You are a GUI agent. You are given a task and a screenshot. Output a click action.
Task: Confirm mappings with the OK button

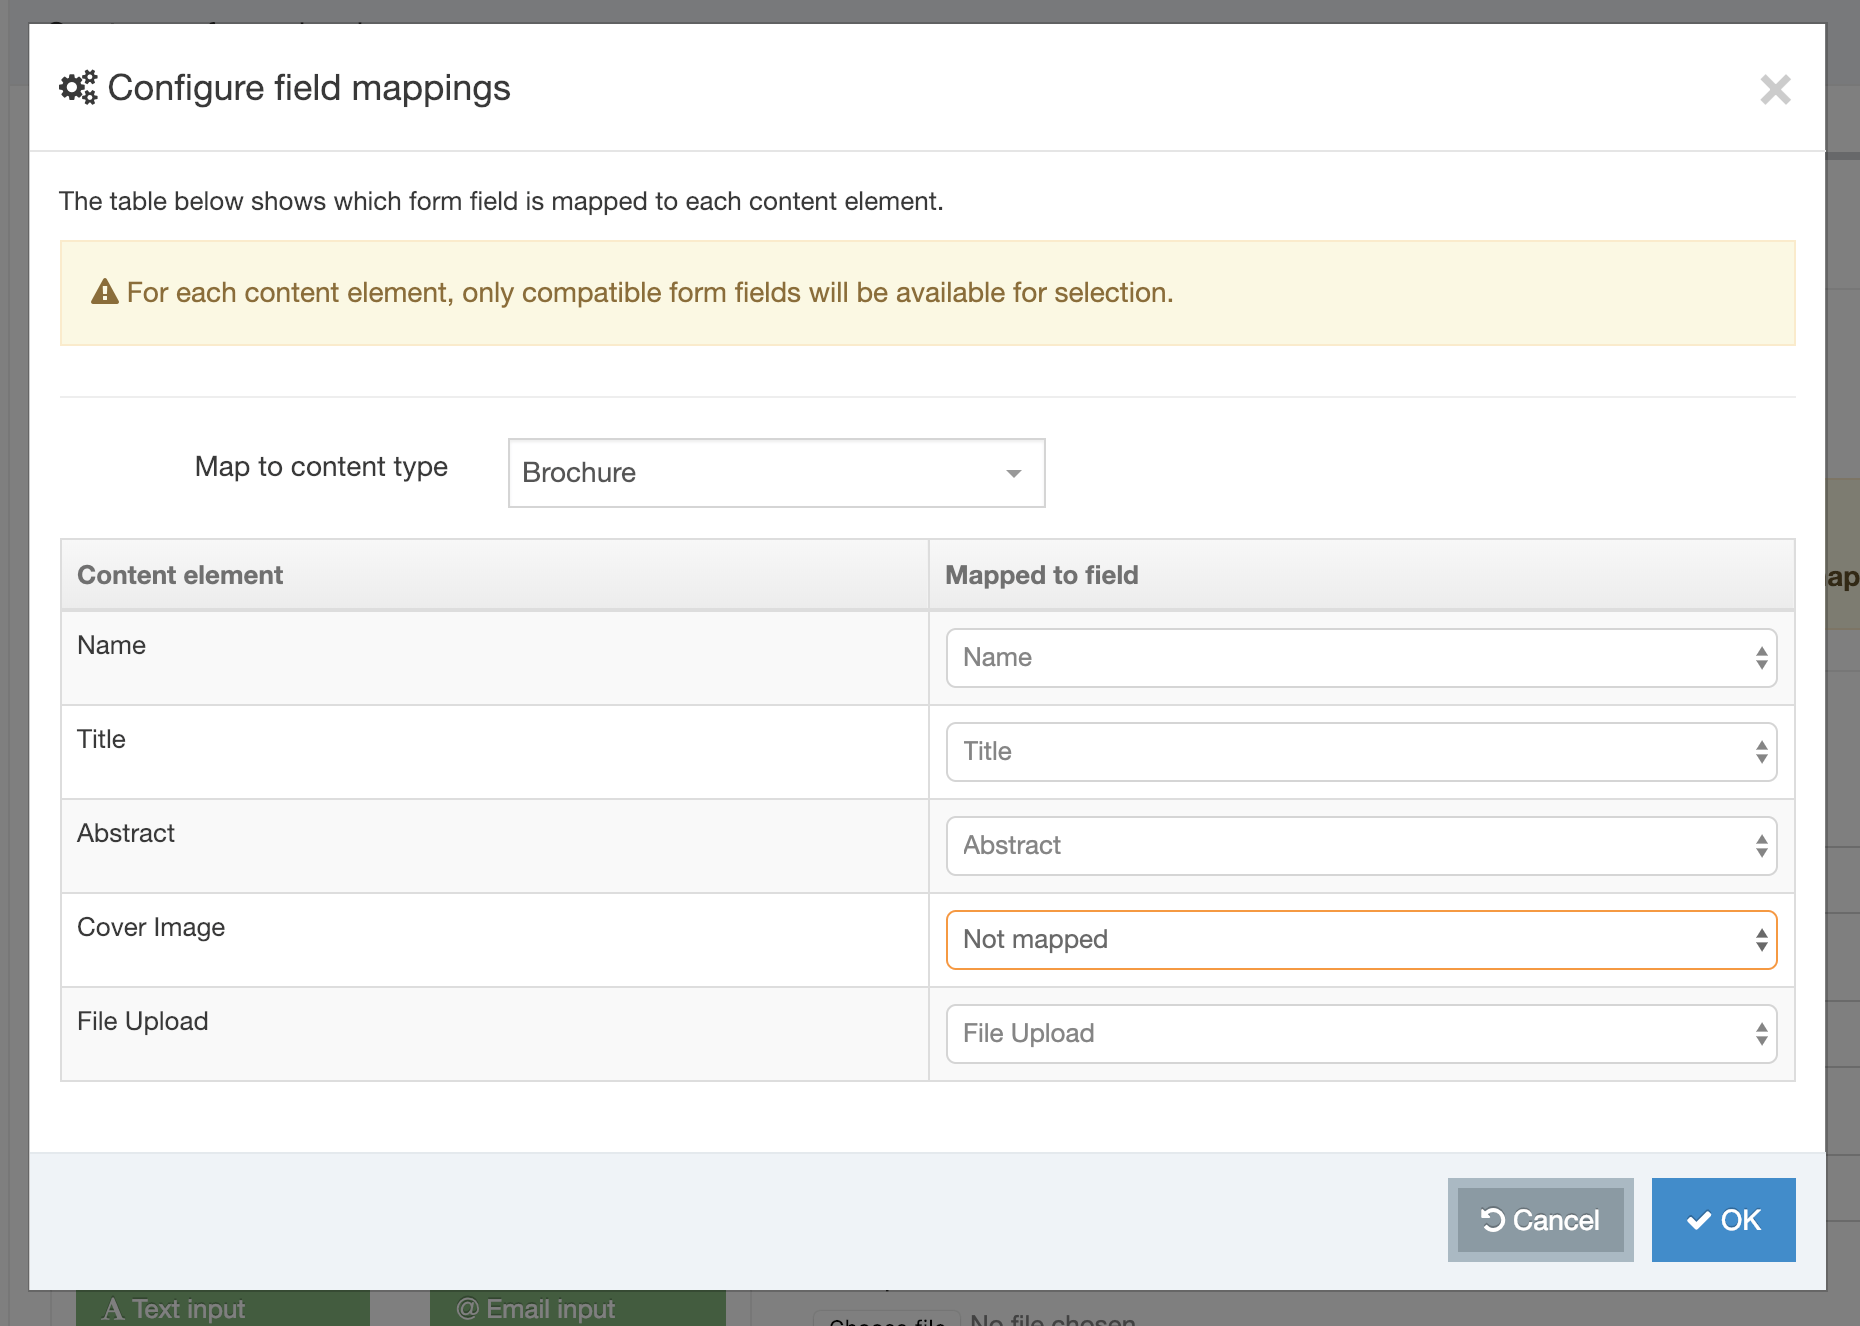[1723, 1220]
